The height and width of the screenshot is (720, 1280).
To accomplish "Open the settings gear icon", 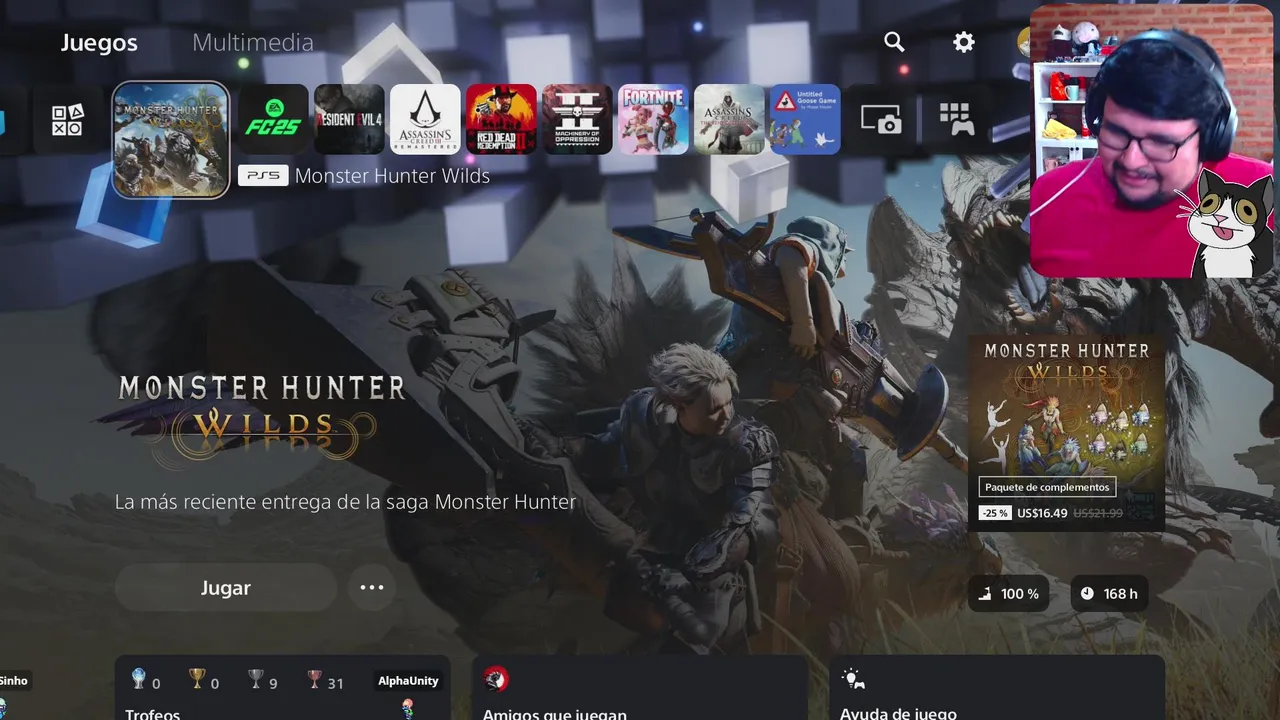I will [x=963, y=42].
